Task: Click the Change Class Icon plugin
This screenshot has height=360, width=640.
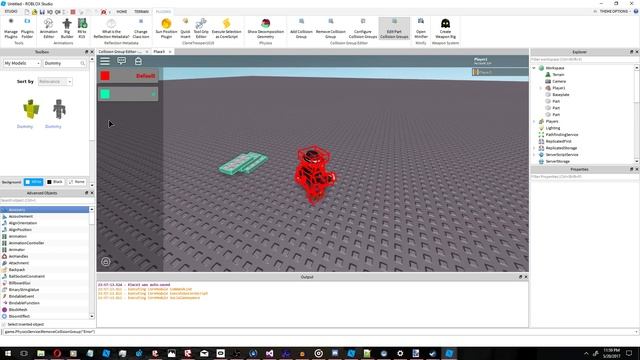Action: pyautogui.click(x=141, y=28)
